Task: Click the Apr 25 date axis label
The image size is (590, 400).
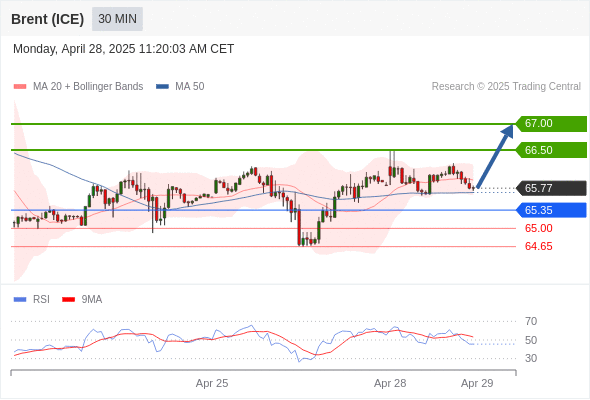Action: [212, 383]
